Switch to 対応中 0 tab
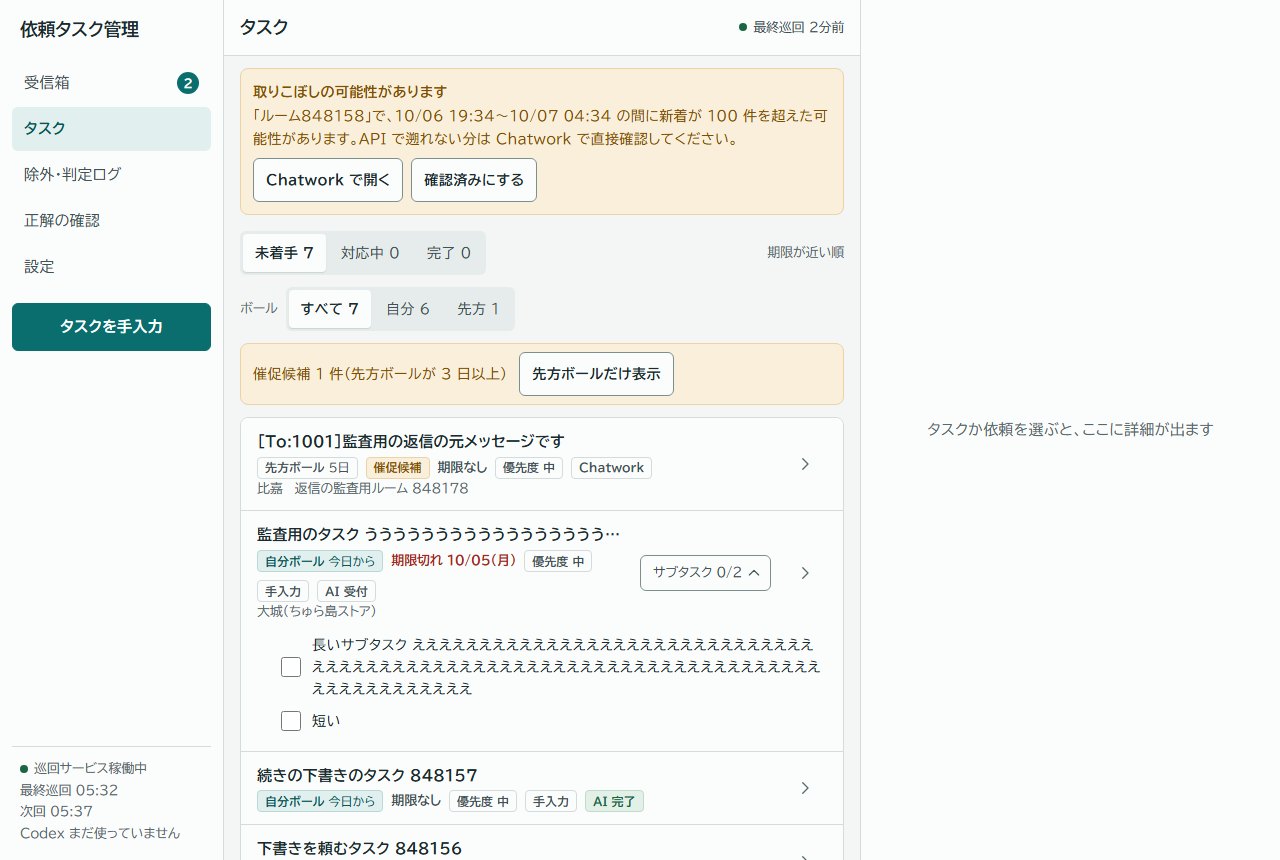Image resolution: width=1280 pixels, height=860 pixels. tap(370, 253)
